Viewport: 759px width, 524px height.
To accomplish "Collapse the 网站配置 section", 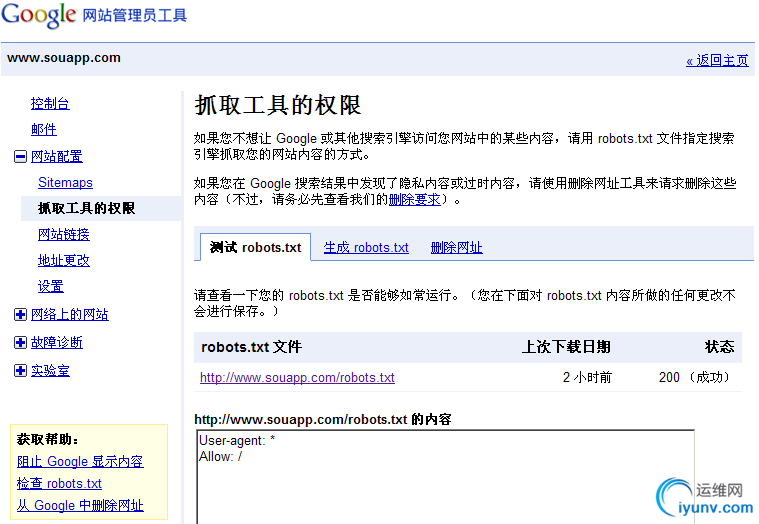I will click(x=20, y=157).
